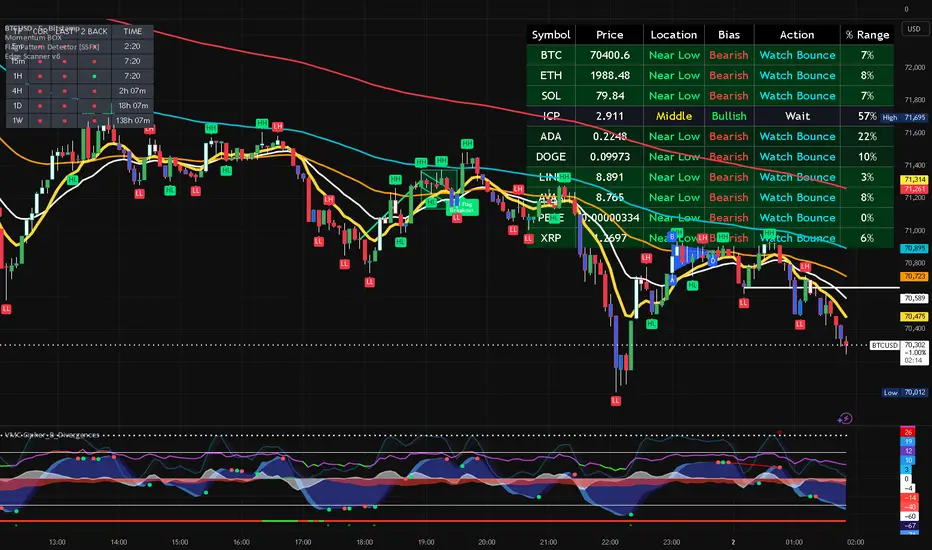The height and width of the screenshot is (550, 932).
Task: Click the % Range column header
Action: (867, 34)
